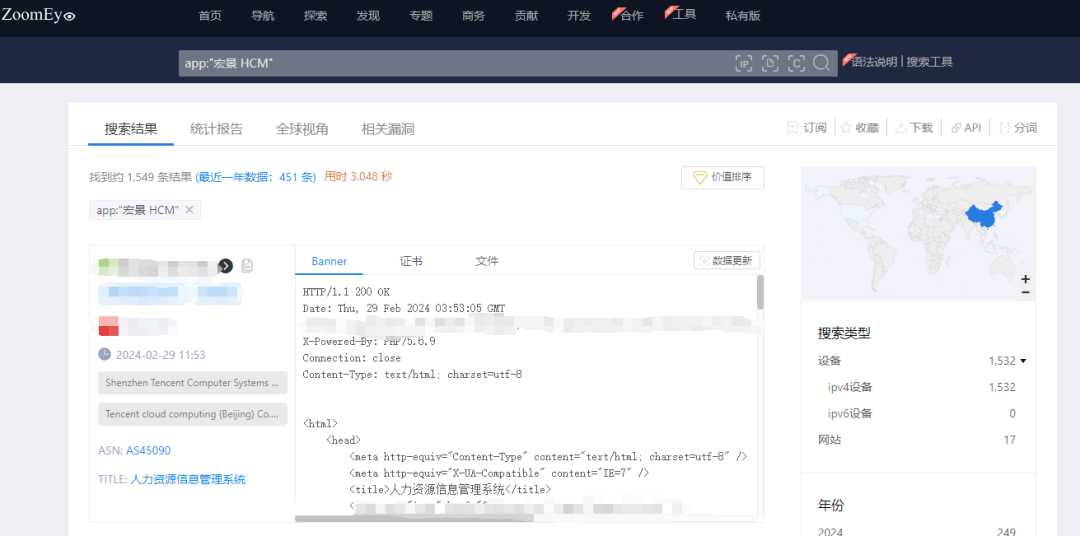Click Shenzhen Tencent Computer Systems tag

(192, 382)
